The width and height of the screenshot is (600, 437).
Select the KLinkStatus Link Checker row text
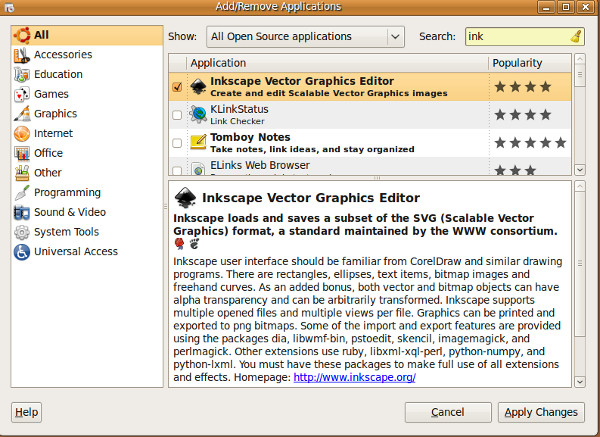[x=240, y=115]
